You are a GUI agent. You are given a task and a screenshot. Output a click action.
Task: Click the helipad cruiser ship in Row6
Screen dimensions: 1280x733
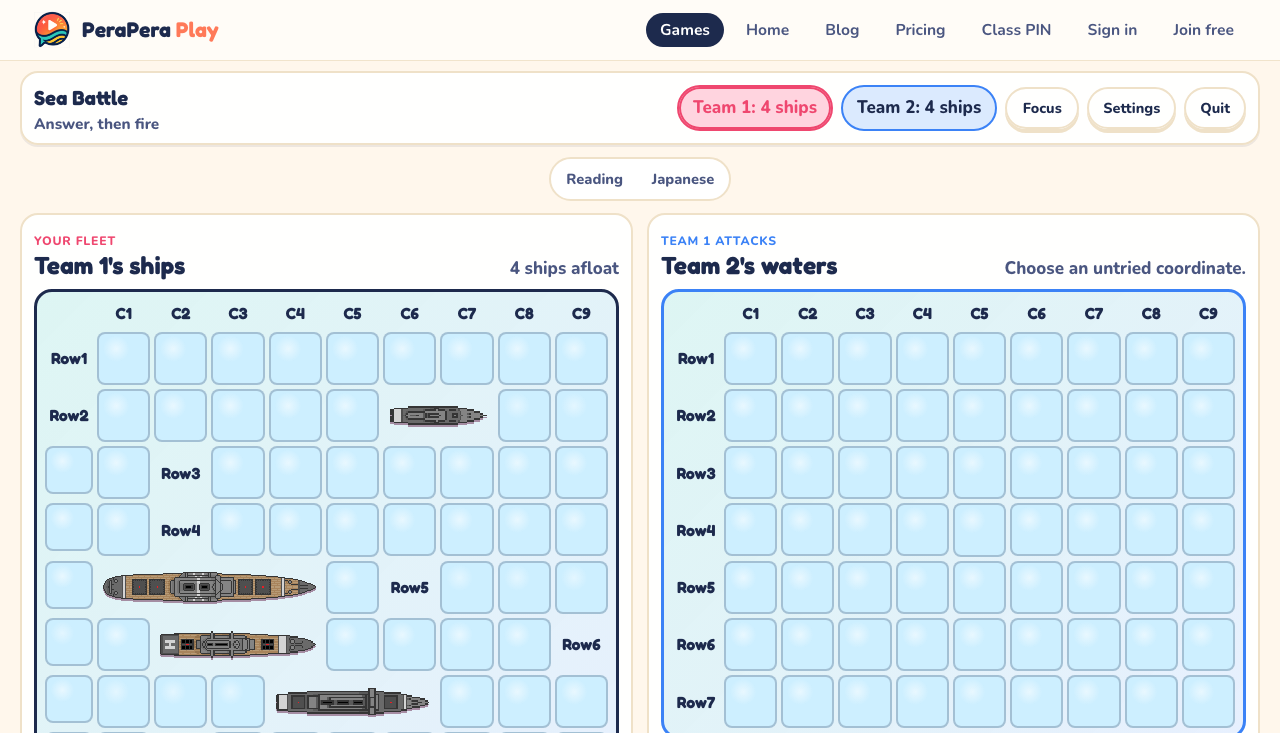pyautogui.click(x=238, y=645)
